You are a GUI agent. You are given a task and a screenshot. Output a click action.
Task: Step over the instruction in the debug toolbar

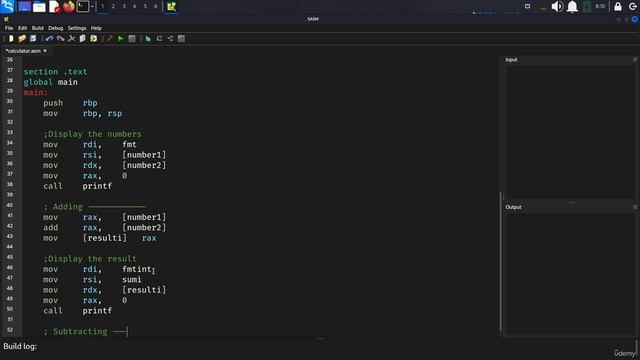click(x=159, y=38)
